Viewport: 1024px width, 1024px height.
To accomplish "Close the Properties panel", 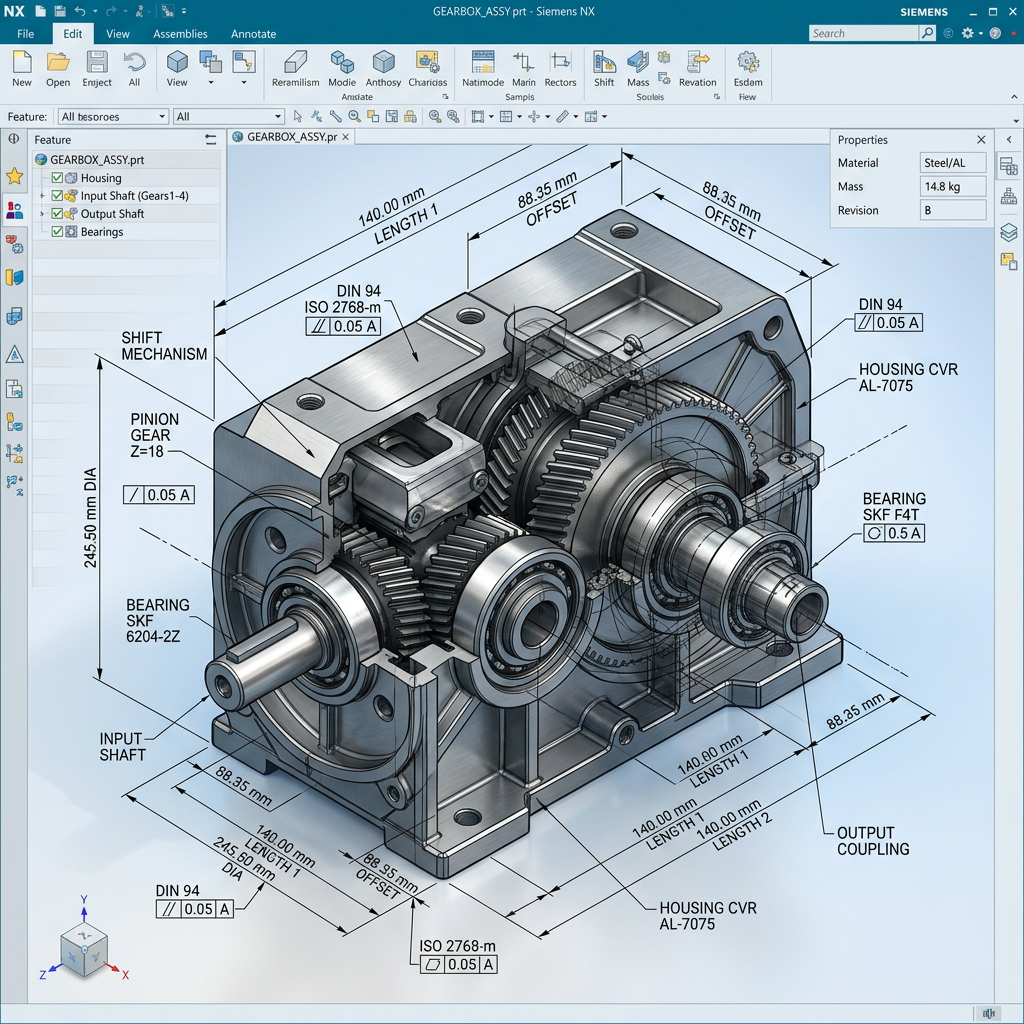I will click(x=981, y=140).
